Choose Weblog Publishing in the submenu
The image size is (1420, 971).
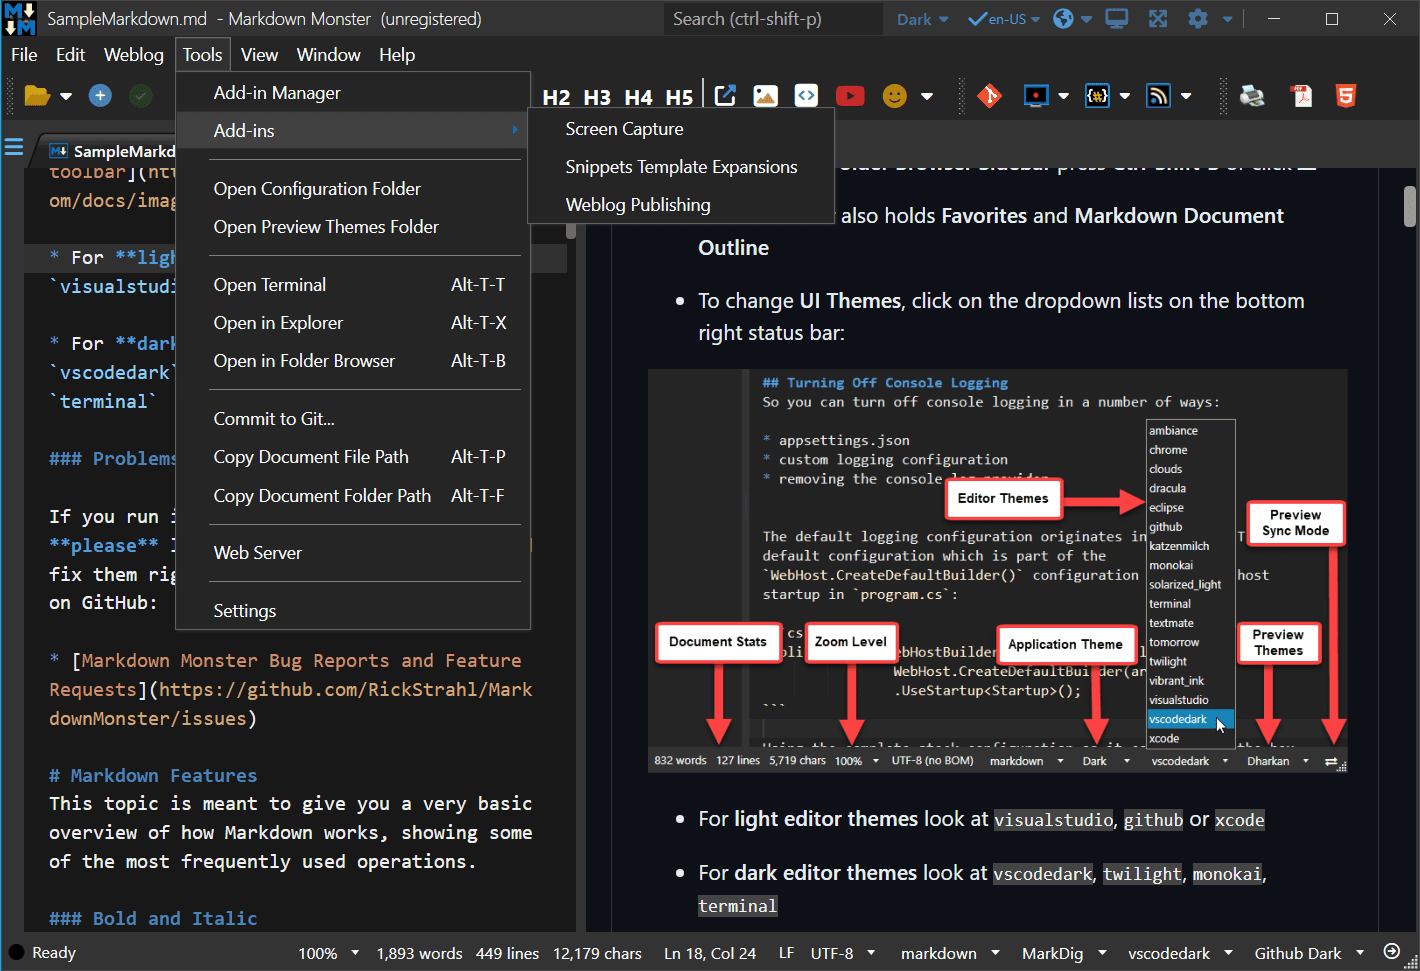point(681,205)
